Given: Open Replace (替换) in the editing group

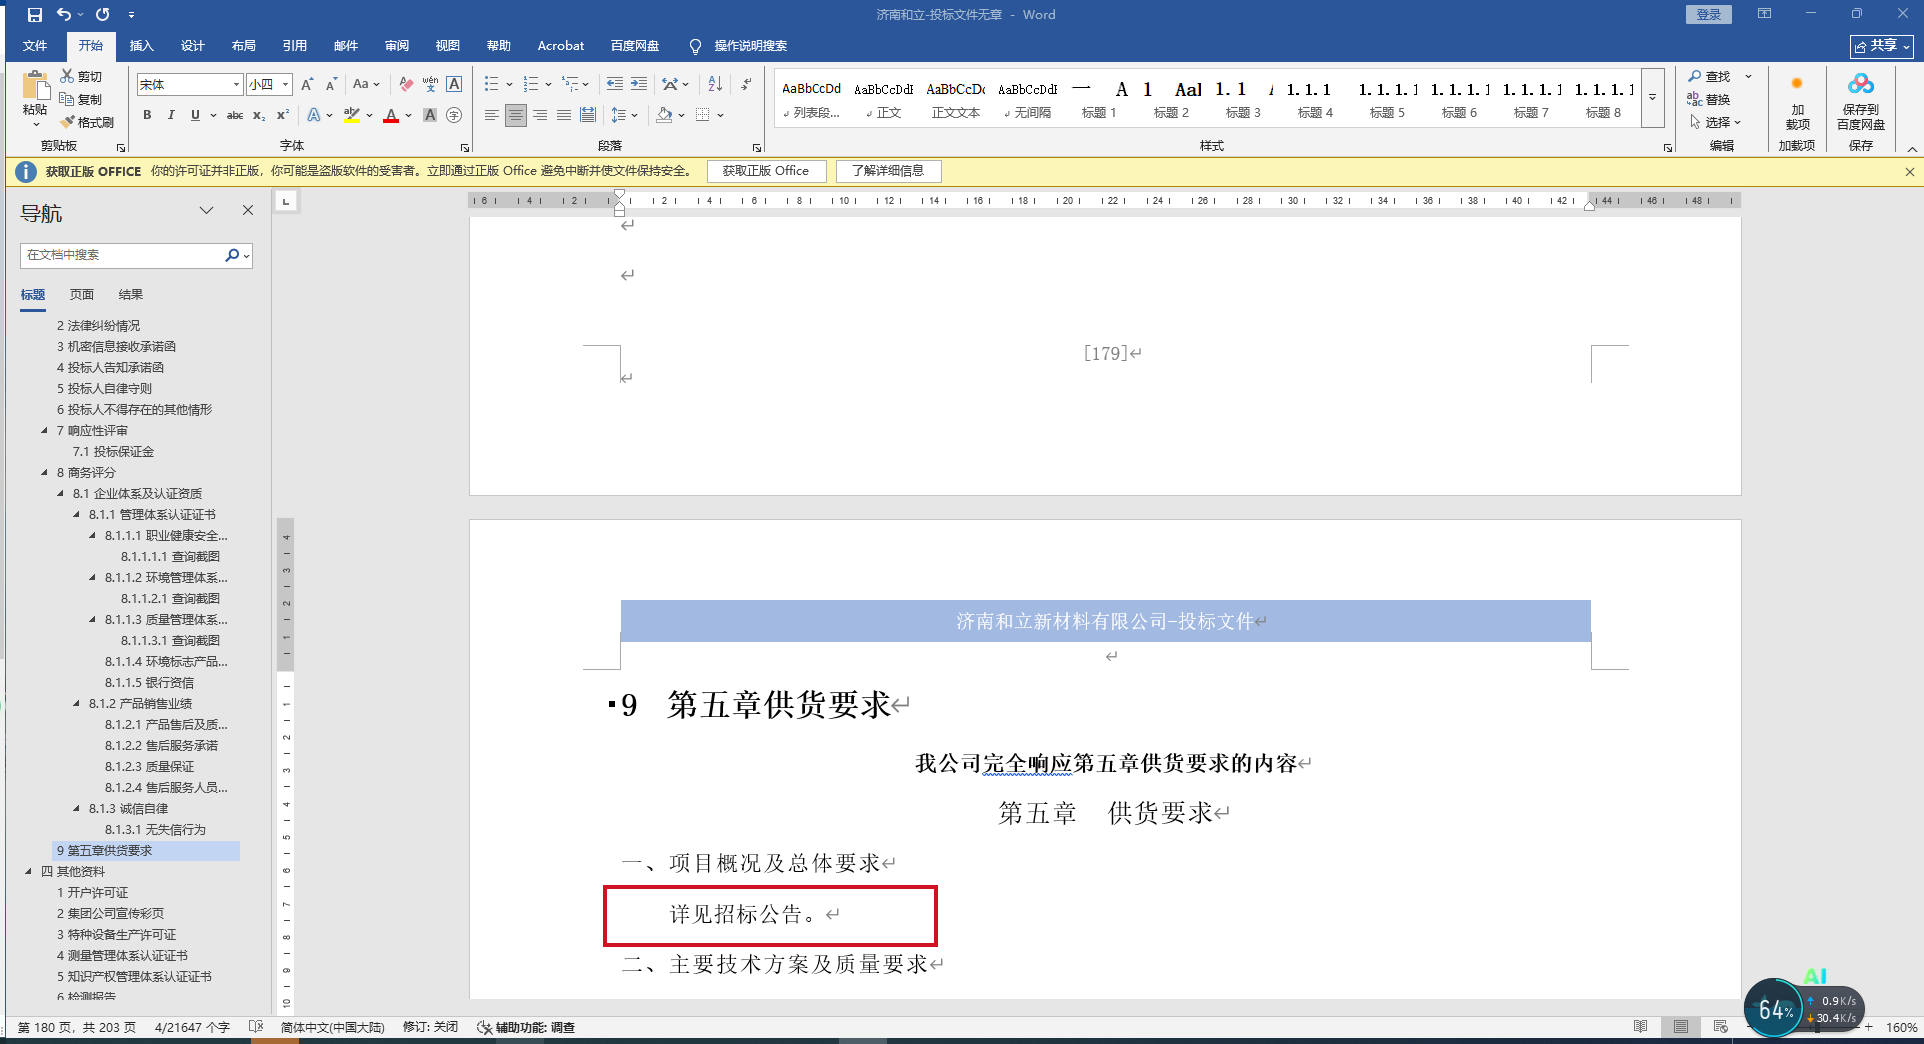Looking at the screenshot, I should click(1709, 99).
